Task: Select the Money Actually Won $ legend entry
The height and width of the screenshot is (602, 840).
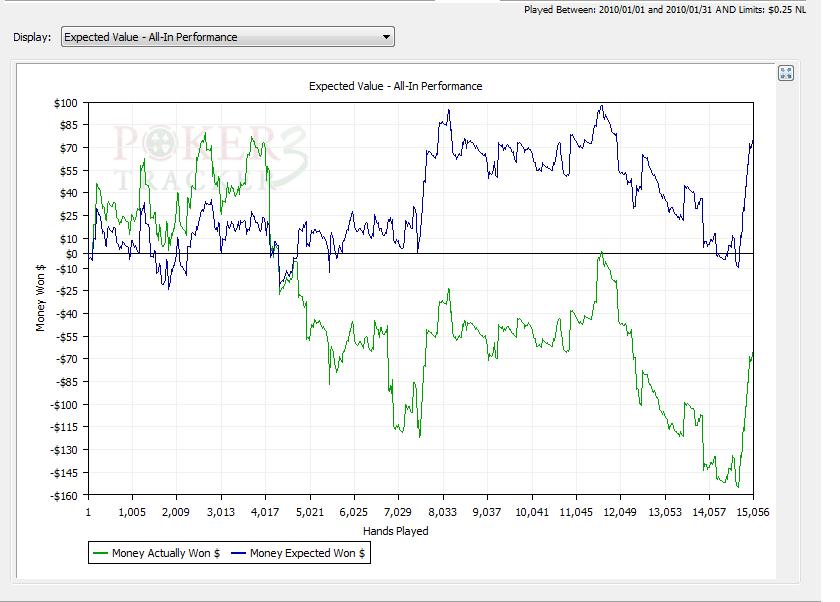Action: (x=156, y=553)
